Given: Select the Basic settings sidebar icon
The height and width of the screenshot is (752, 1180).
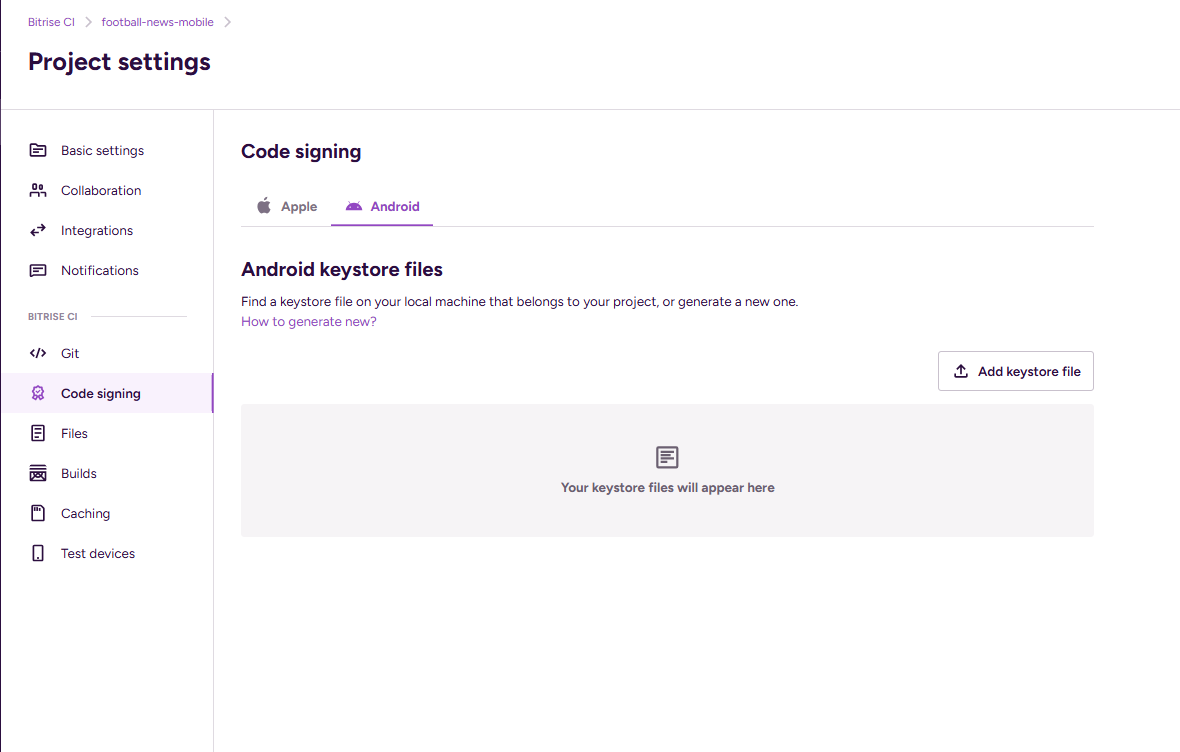Looking at the screenshot, I should (37, 150).
